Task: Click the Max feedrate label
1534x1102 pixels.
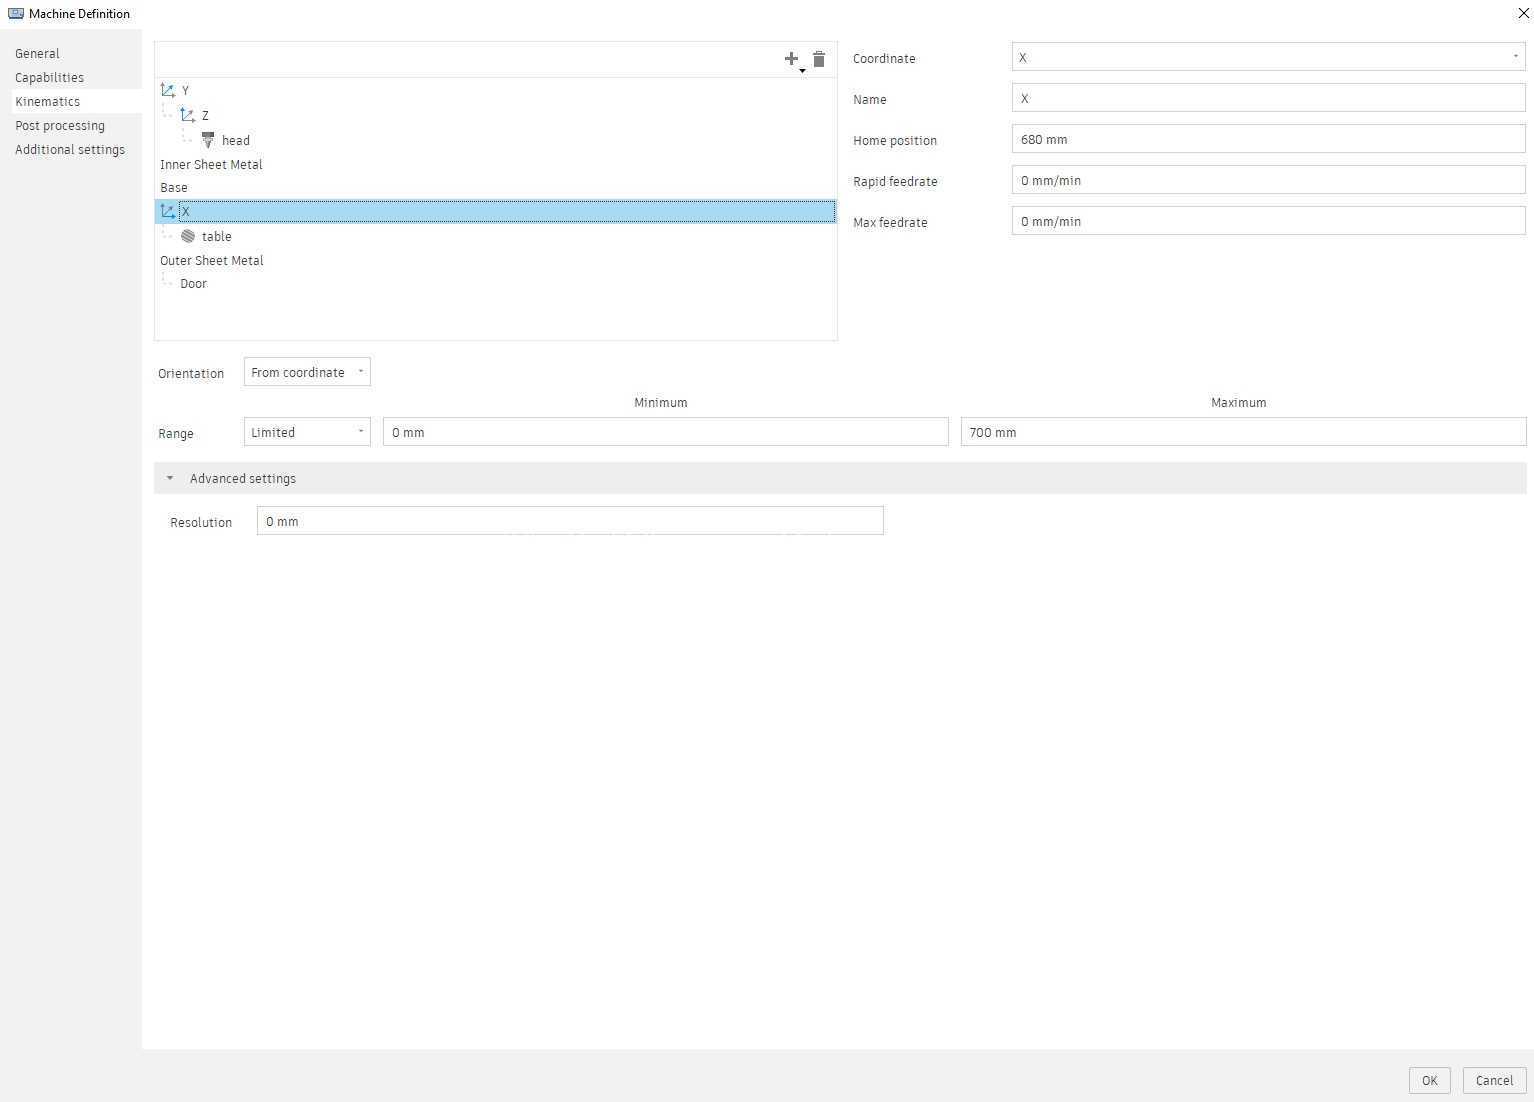Action: click(890, 222)
